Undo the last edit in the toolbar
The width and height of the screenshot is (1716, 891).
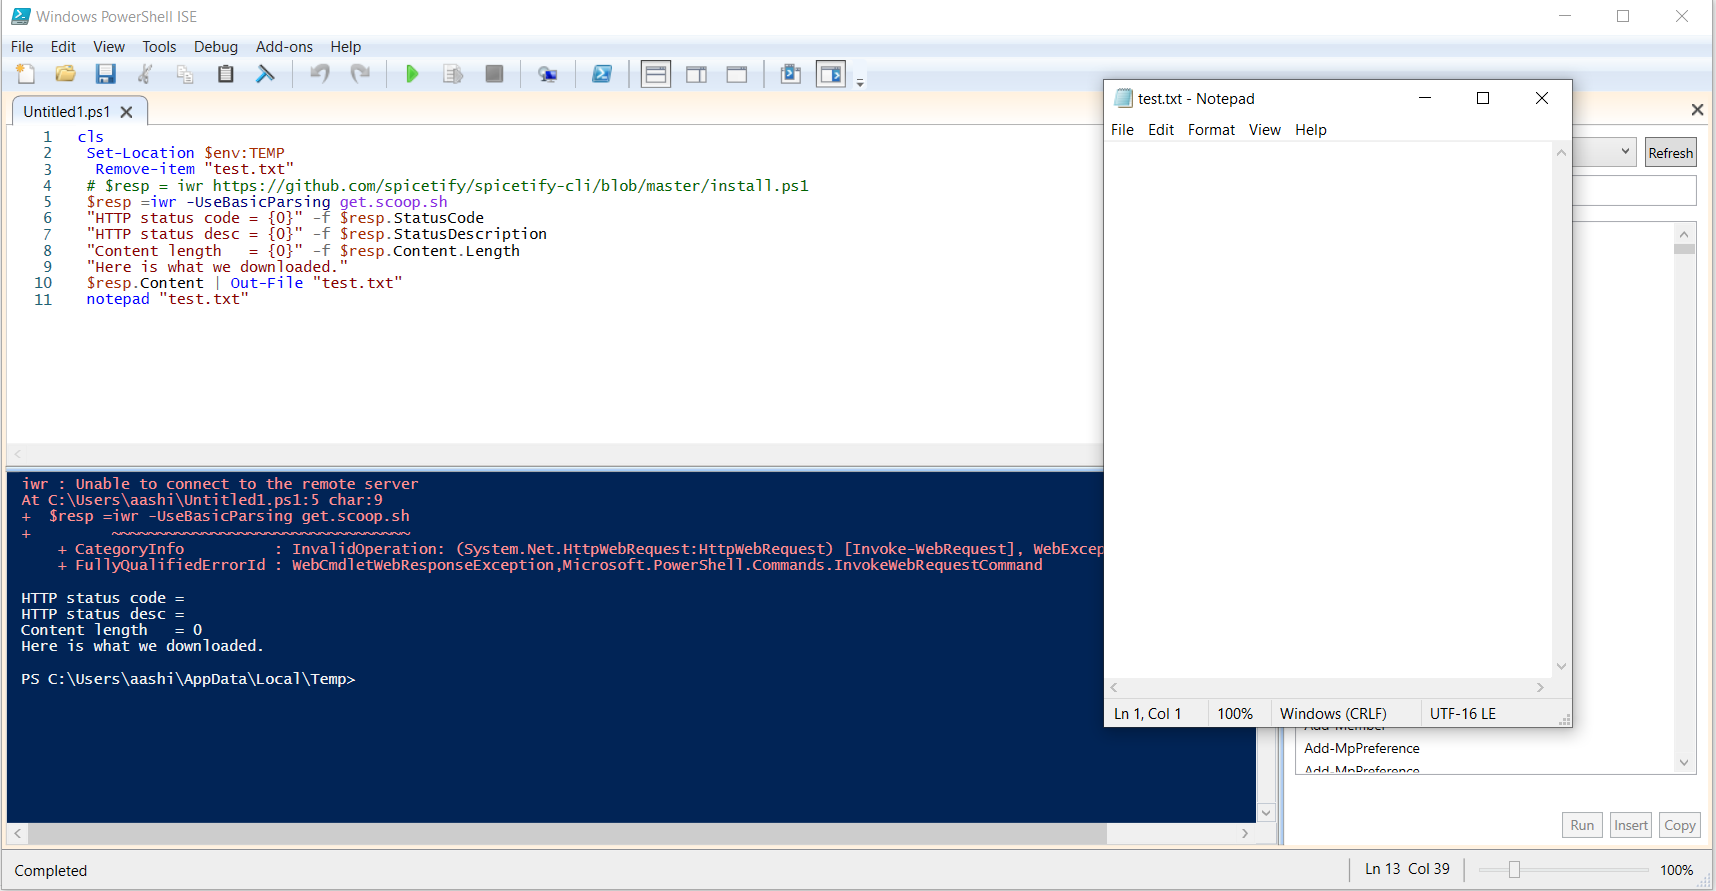coord(320,74)
